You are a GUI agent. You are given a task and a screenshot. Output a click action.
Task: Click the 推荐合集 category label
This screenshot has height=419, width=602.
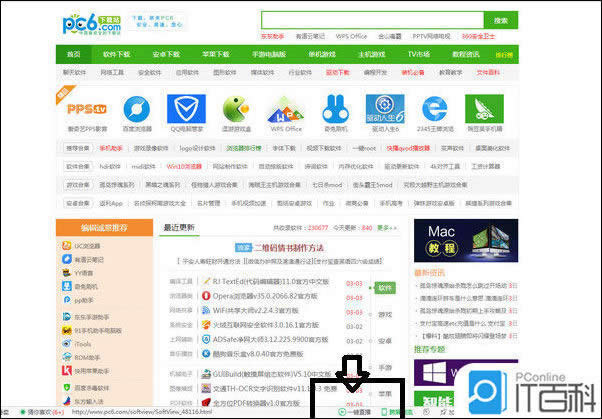pyautogui.click(x=78, y=148)
